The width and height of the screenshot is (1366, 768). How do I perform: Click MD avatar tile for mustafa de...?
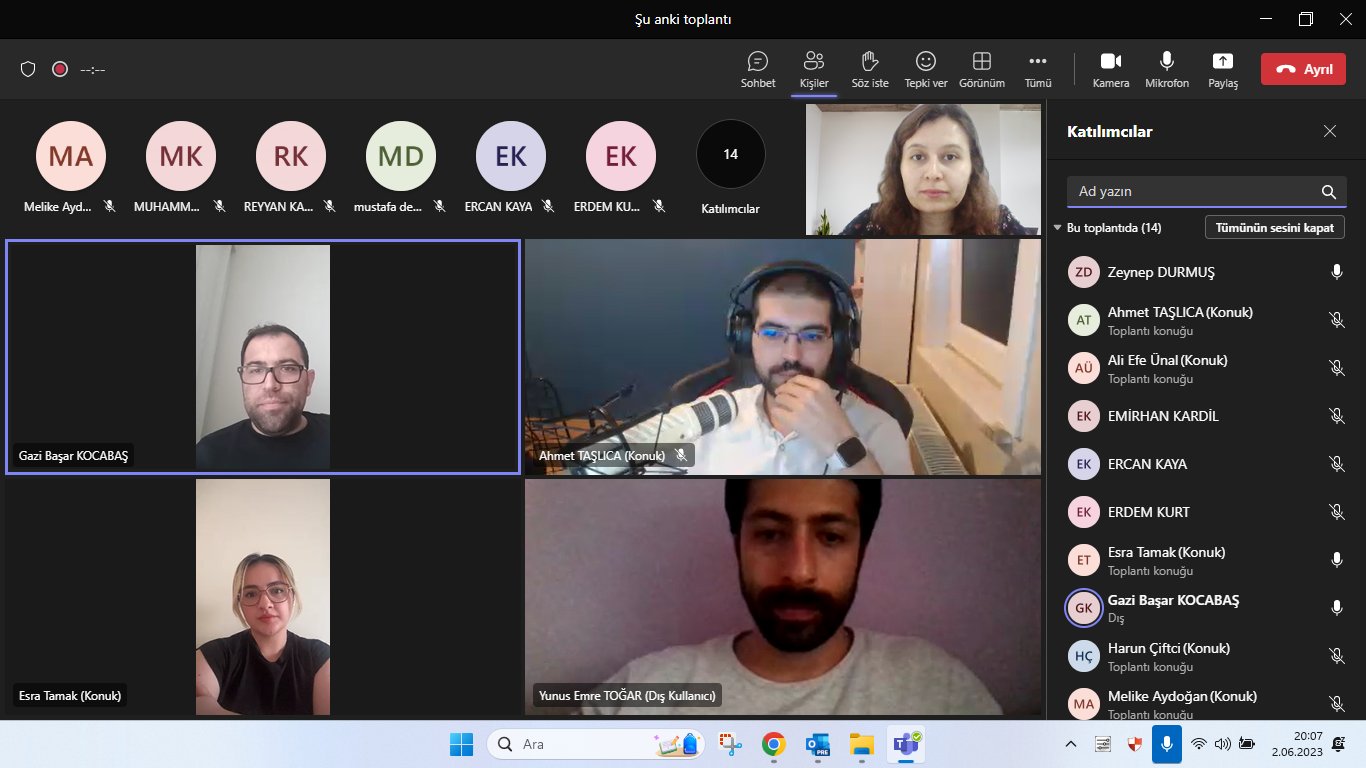401,156
